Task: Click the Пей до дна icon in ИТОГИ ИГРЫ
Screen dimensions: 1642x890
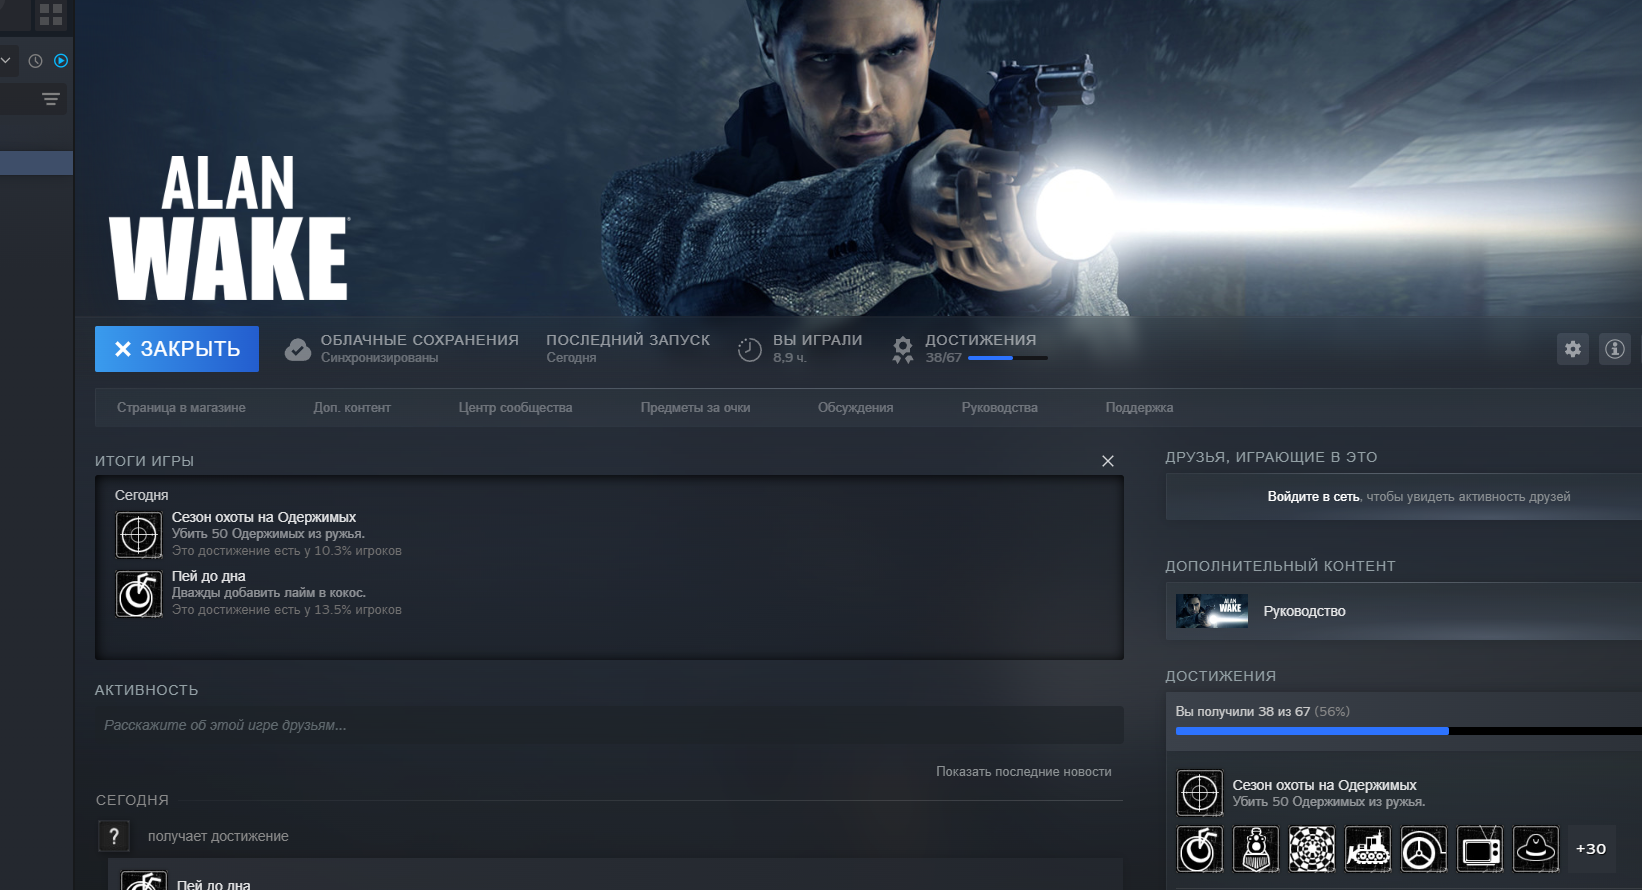Action: point(139,594)
